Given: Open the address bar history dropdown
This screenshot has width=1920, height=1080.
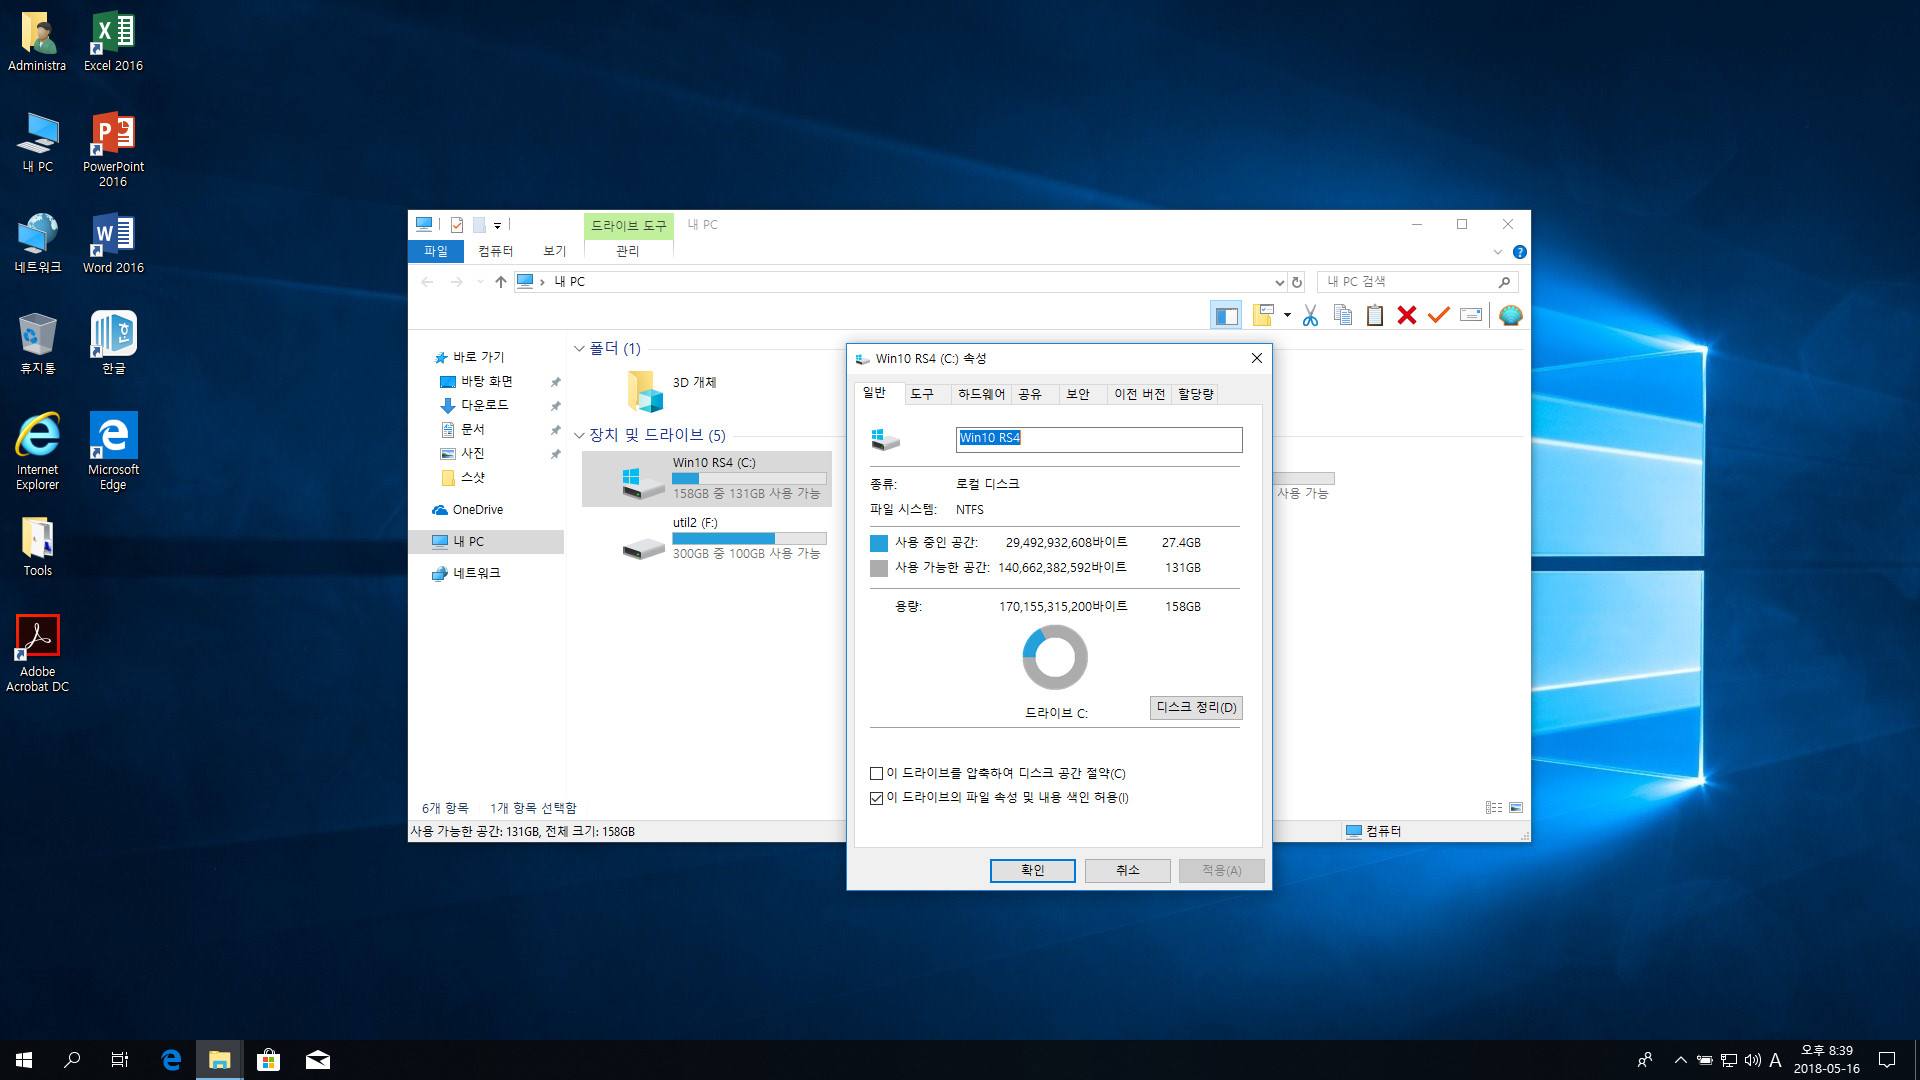Looking at the screenshot, I should click(x=1279, y=282).
